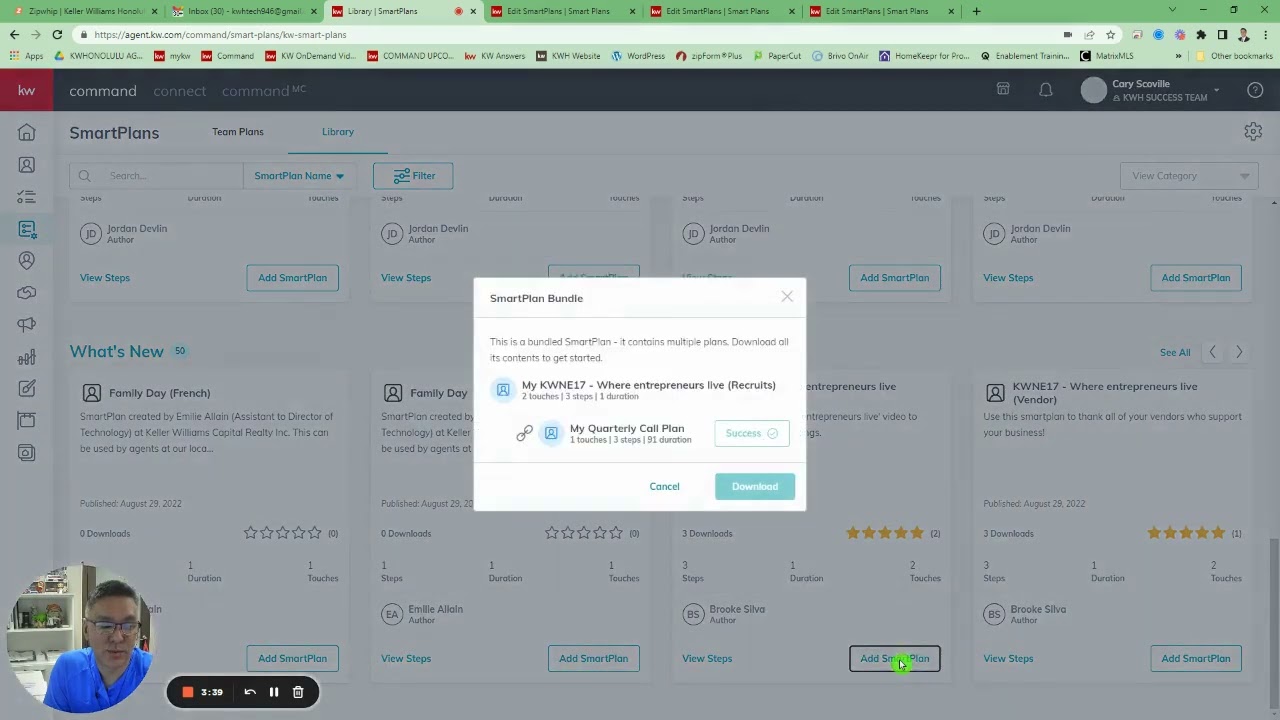The height and width of the screenshot is (720, 1280).
Task: Go to next What's New page arrow
Action: pos(1239,352)
